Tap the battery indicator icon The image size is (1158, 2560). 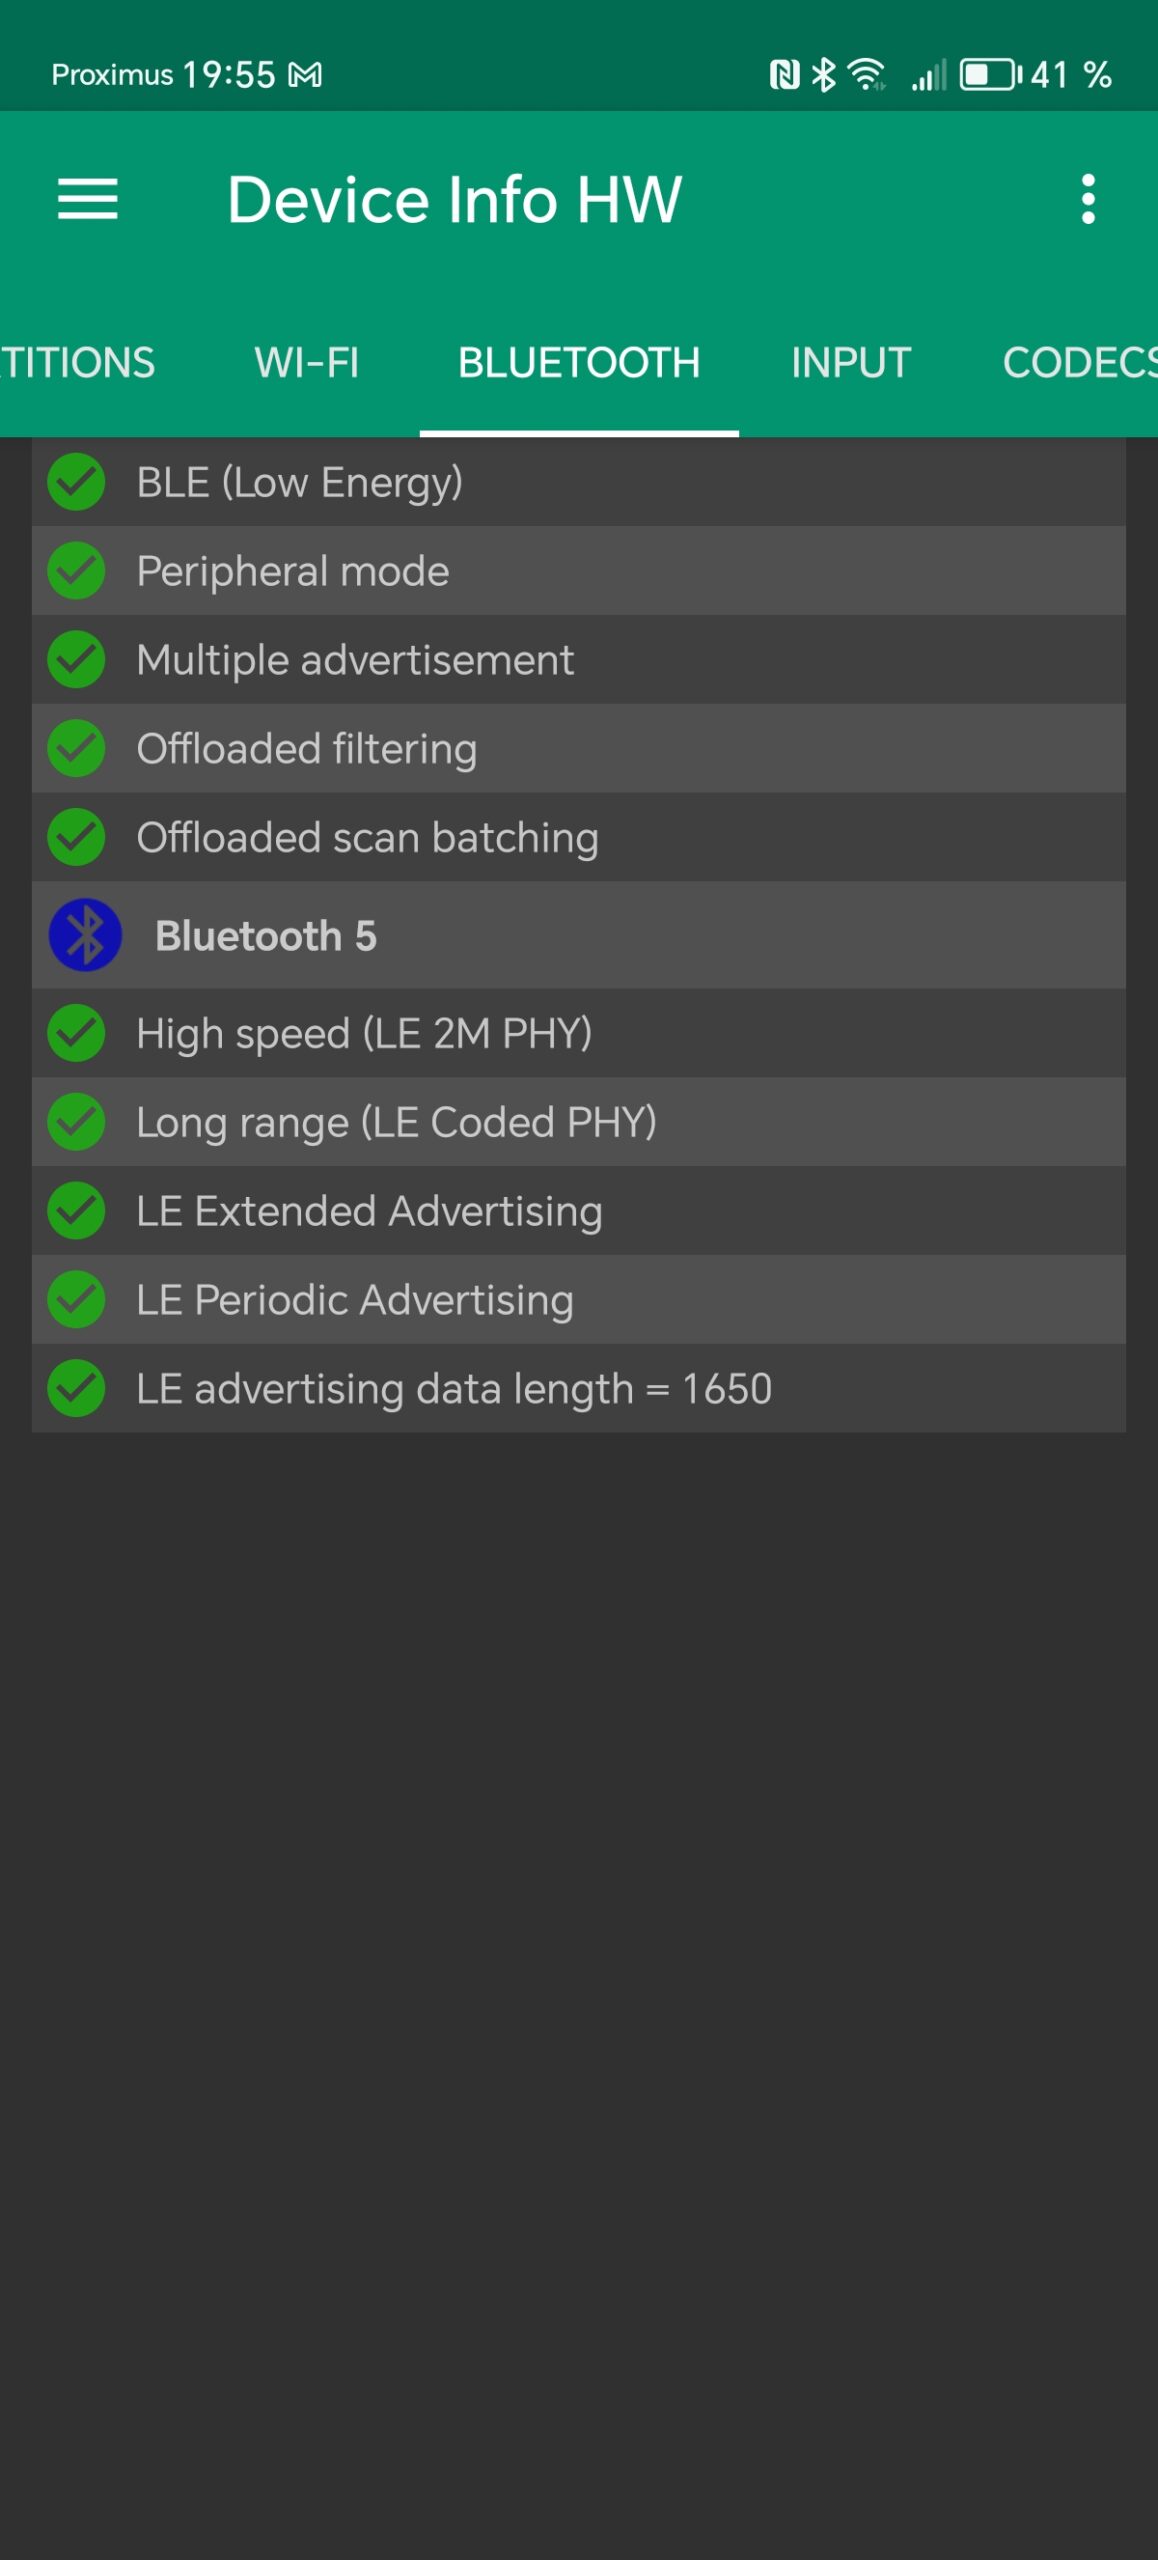(x=989, y=75)
